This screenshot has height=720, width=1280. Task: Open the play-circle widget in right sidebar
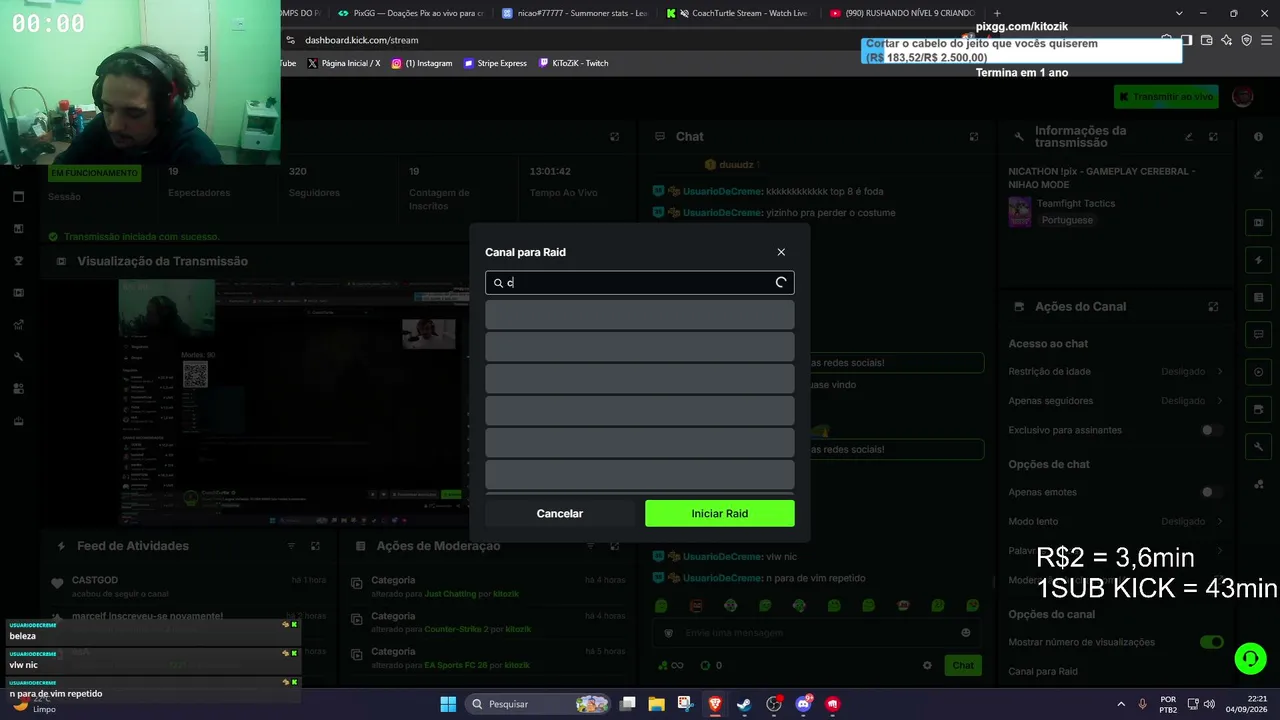(1259, 372)
